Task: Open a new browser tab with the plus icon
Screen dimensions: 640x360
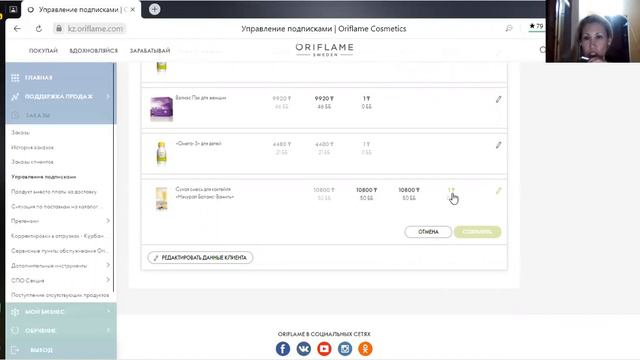Action: tap(154, 9)
